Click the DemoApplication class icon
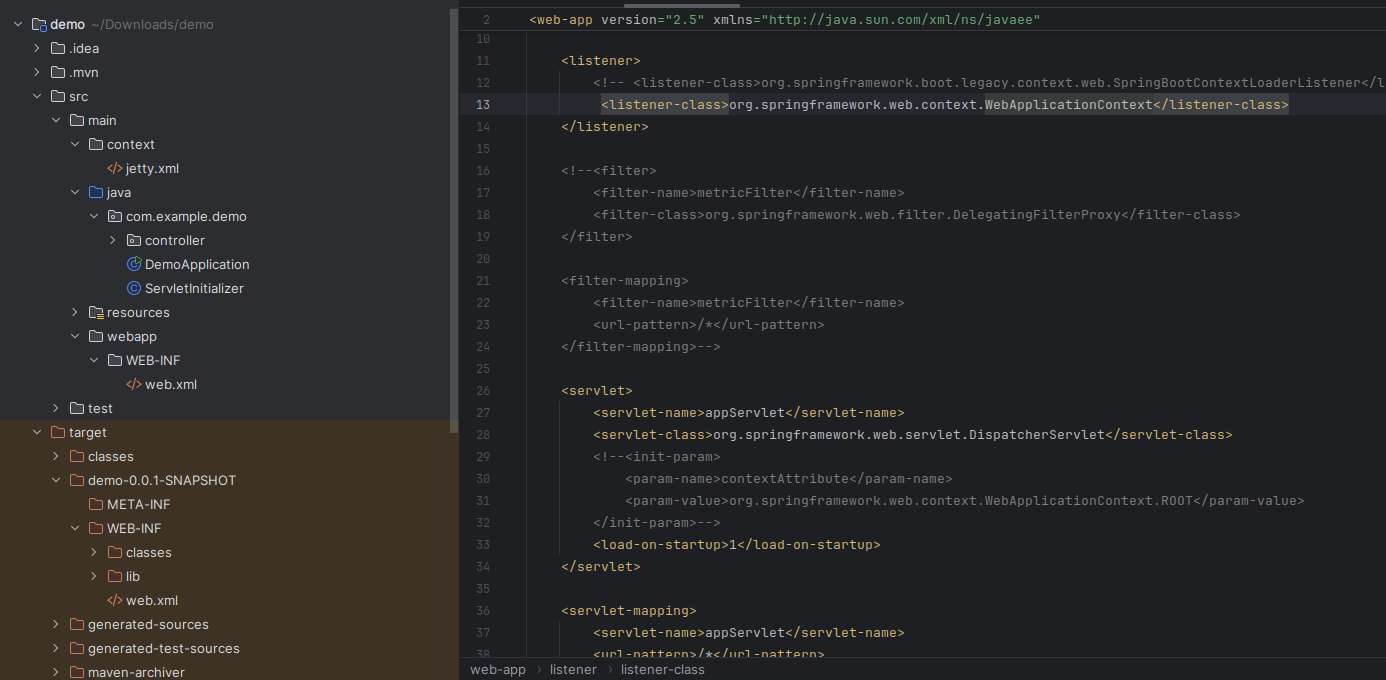 (134, 265)
